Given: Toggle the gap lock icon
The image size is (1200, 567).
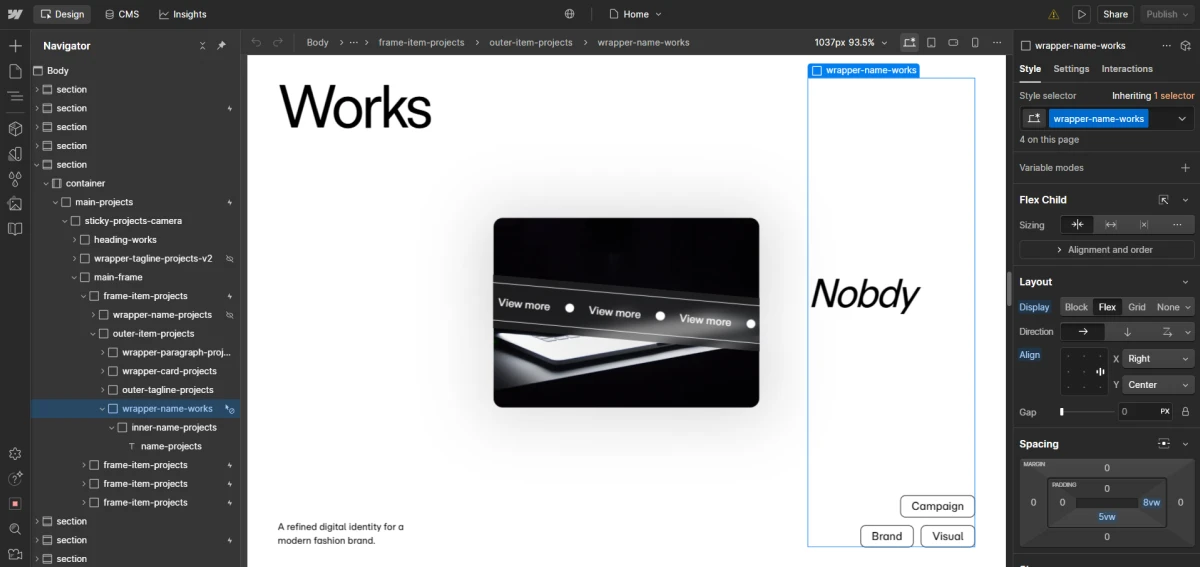Looking at the screenshot, I should tap(1186, 412).
